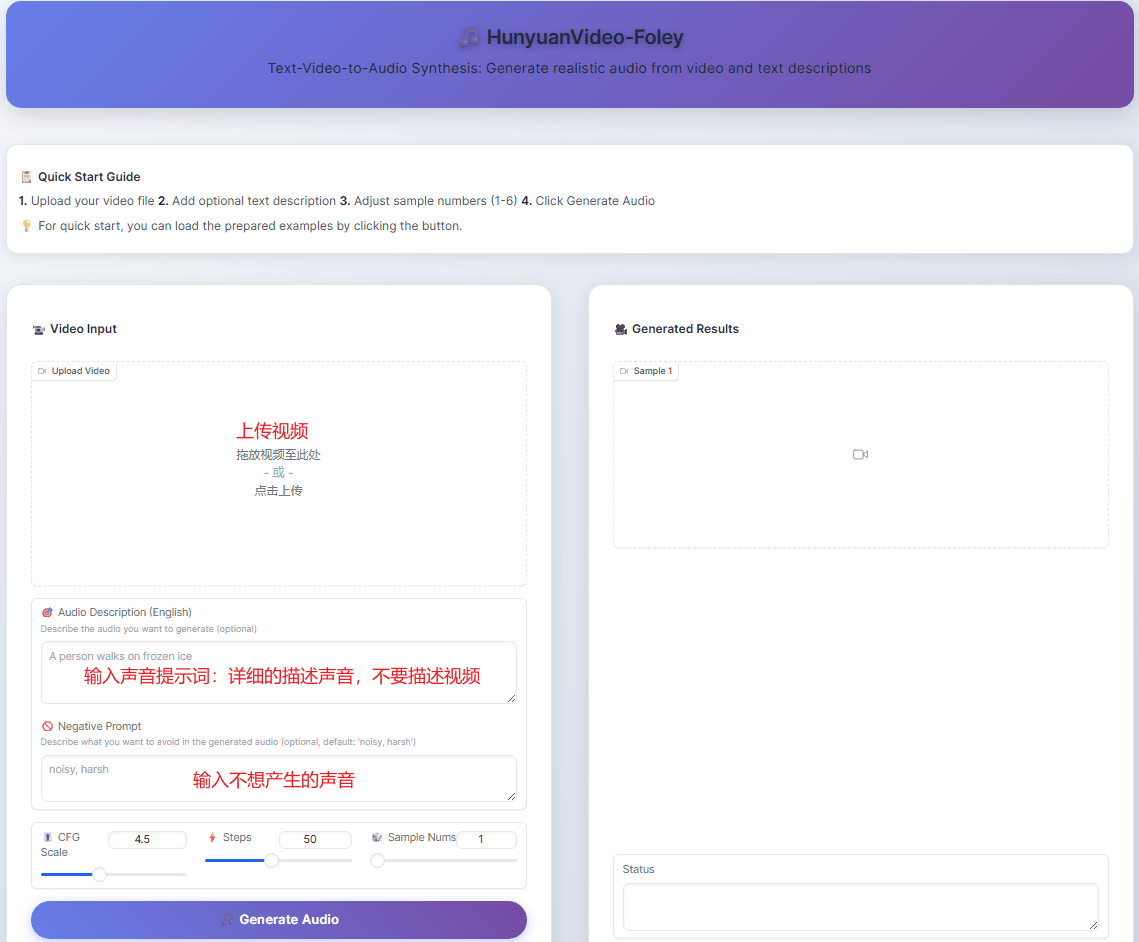Click the Steps slider handle
This screenshot has width=1139, height=942.
coord(271,860)
